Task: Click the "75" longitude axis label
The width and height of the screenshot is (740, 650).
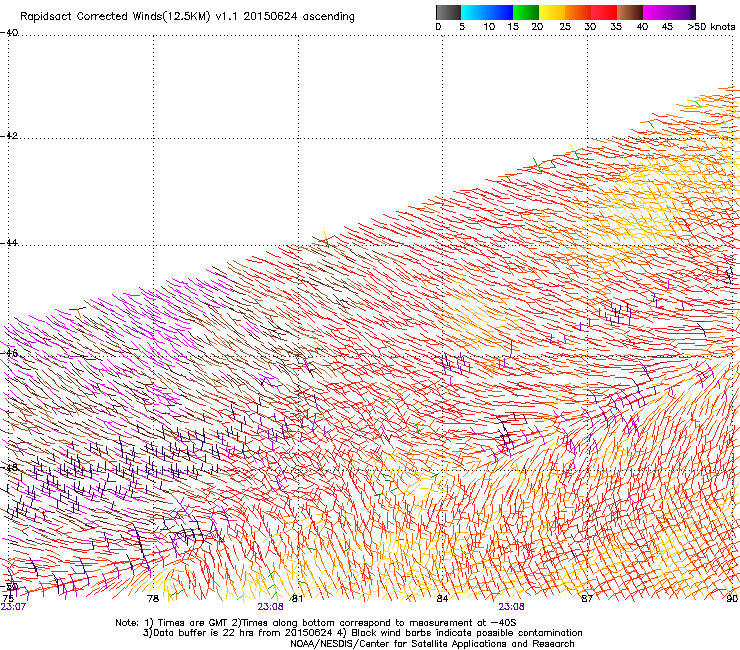Action: [x=8, y=599]
